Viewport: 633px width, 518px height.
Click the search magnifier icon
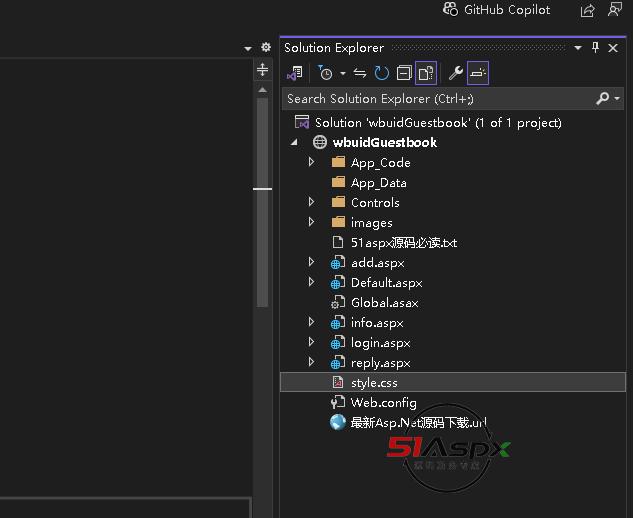[602, 98]
